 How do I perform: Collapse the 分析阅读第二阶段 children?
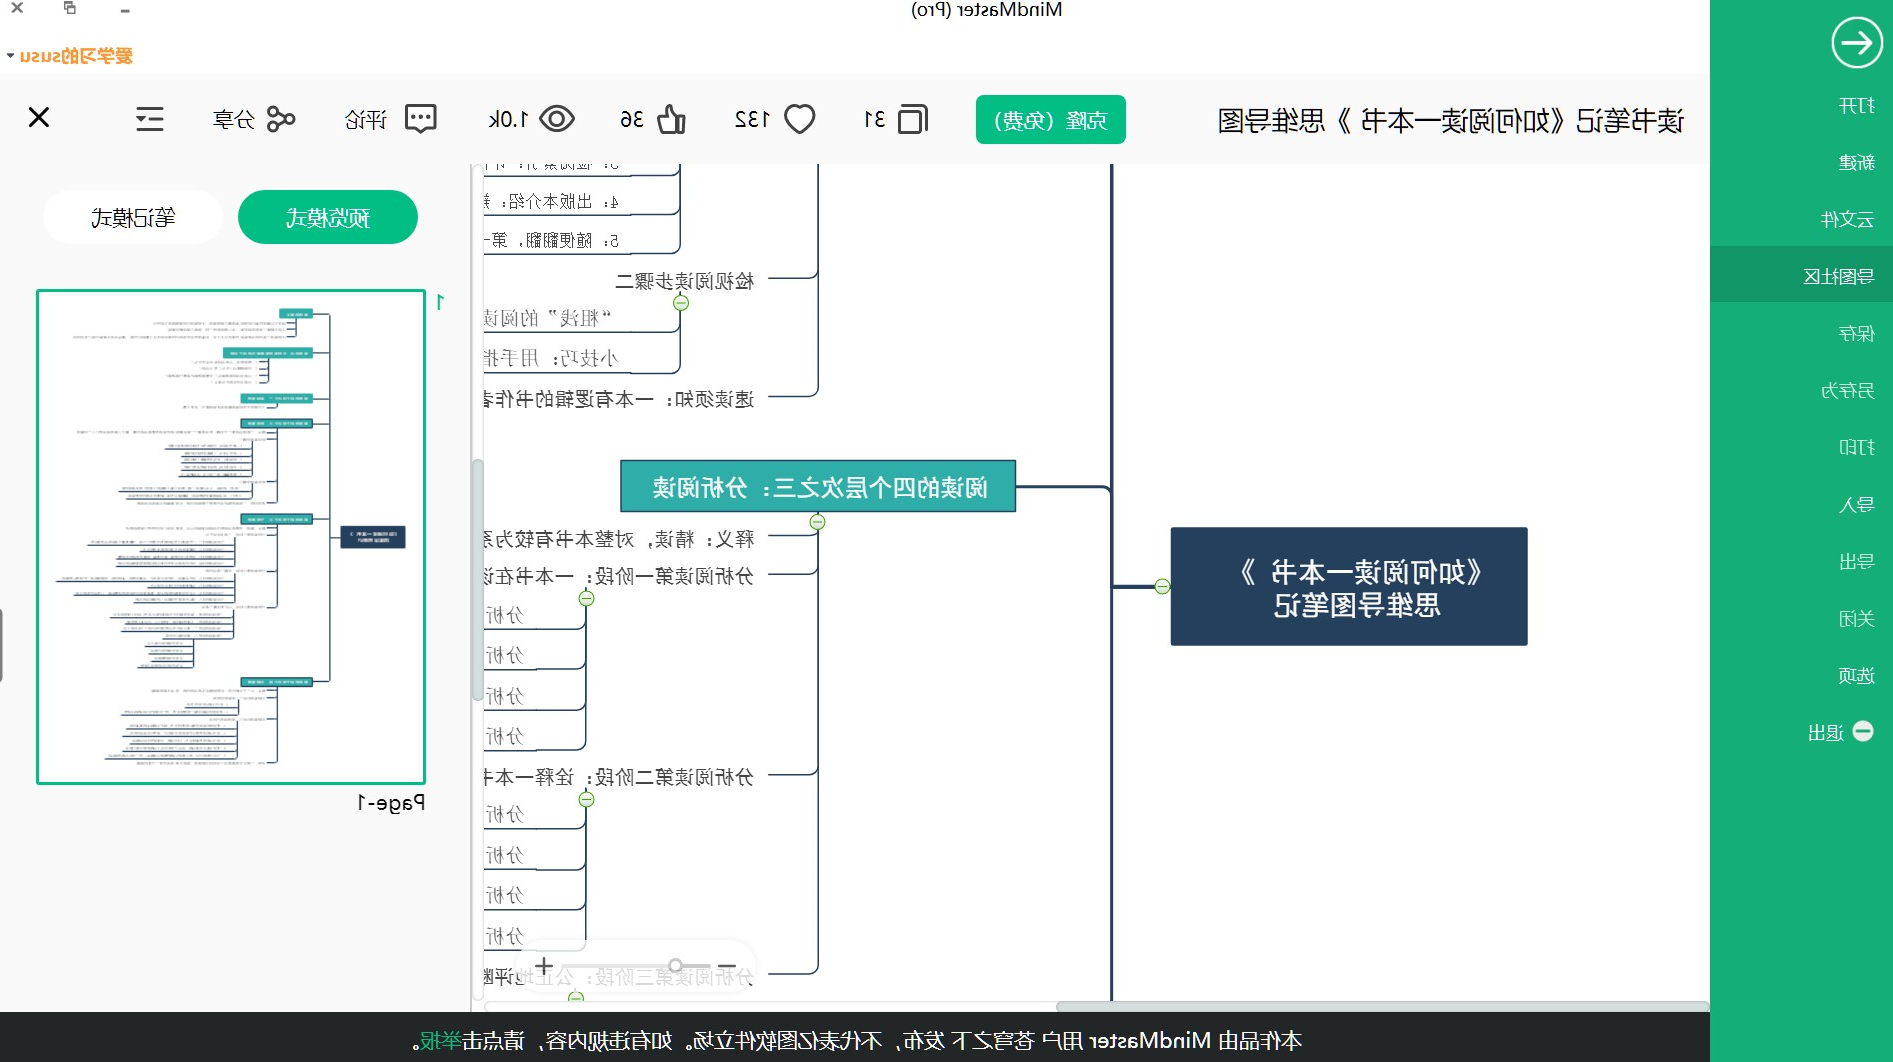[587, 799]
